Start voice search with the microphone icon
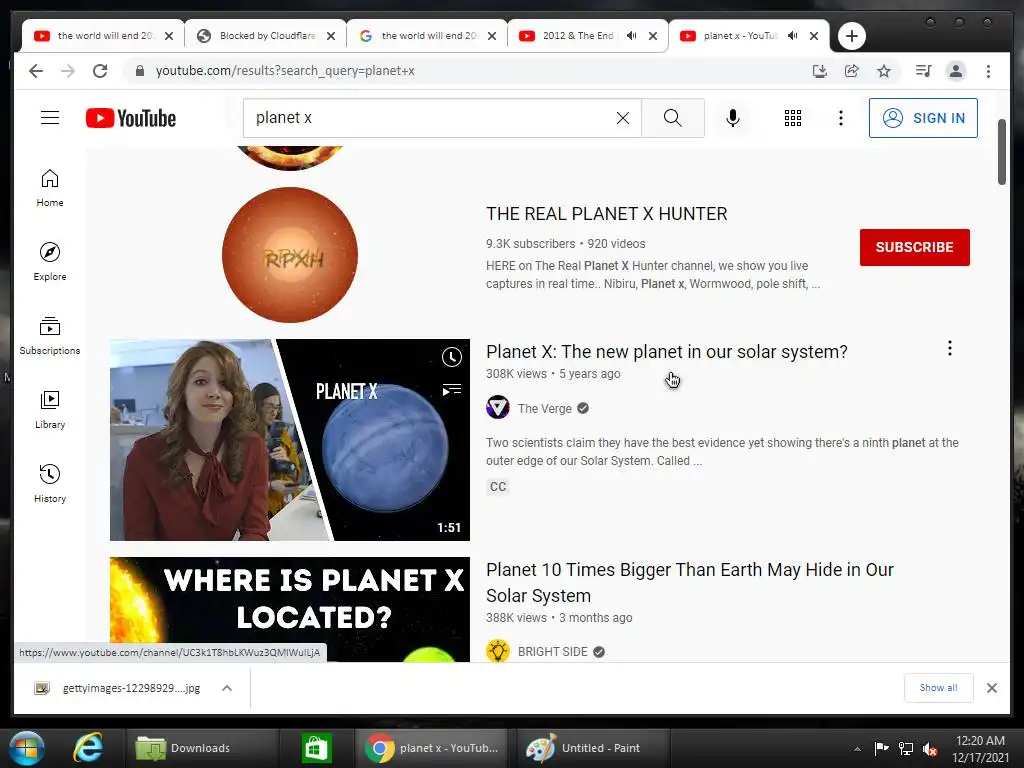The height and width of the screenshot is (768, 1024). tap(733, 118)
